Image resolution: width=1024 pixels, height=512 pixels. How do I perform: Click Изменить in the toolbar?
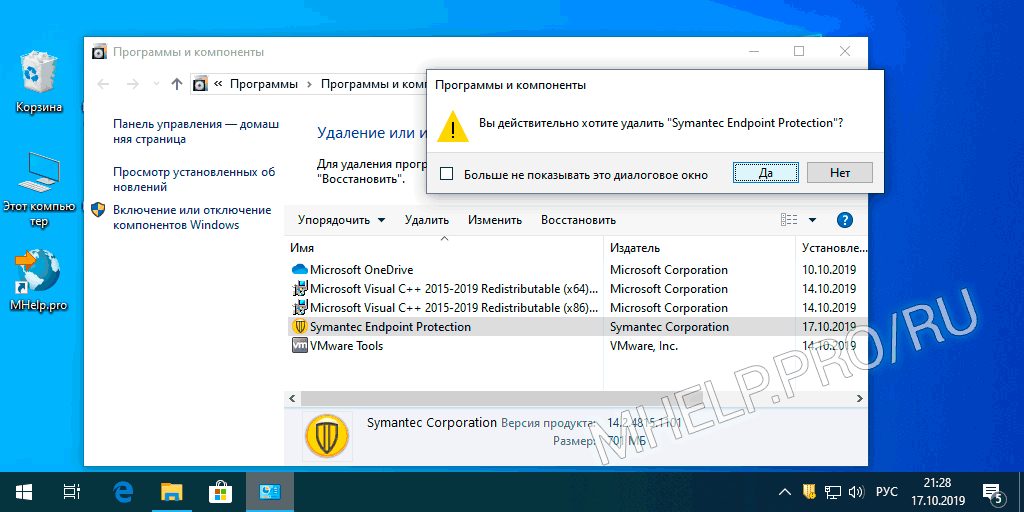click(495, 220)
